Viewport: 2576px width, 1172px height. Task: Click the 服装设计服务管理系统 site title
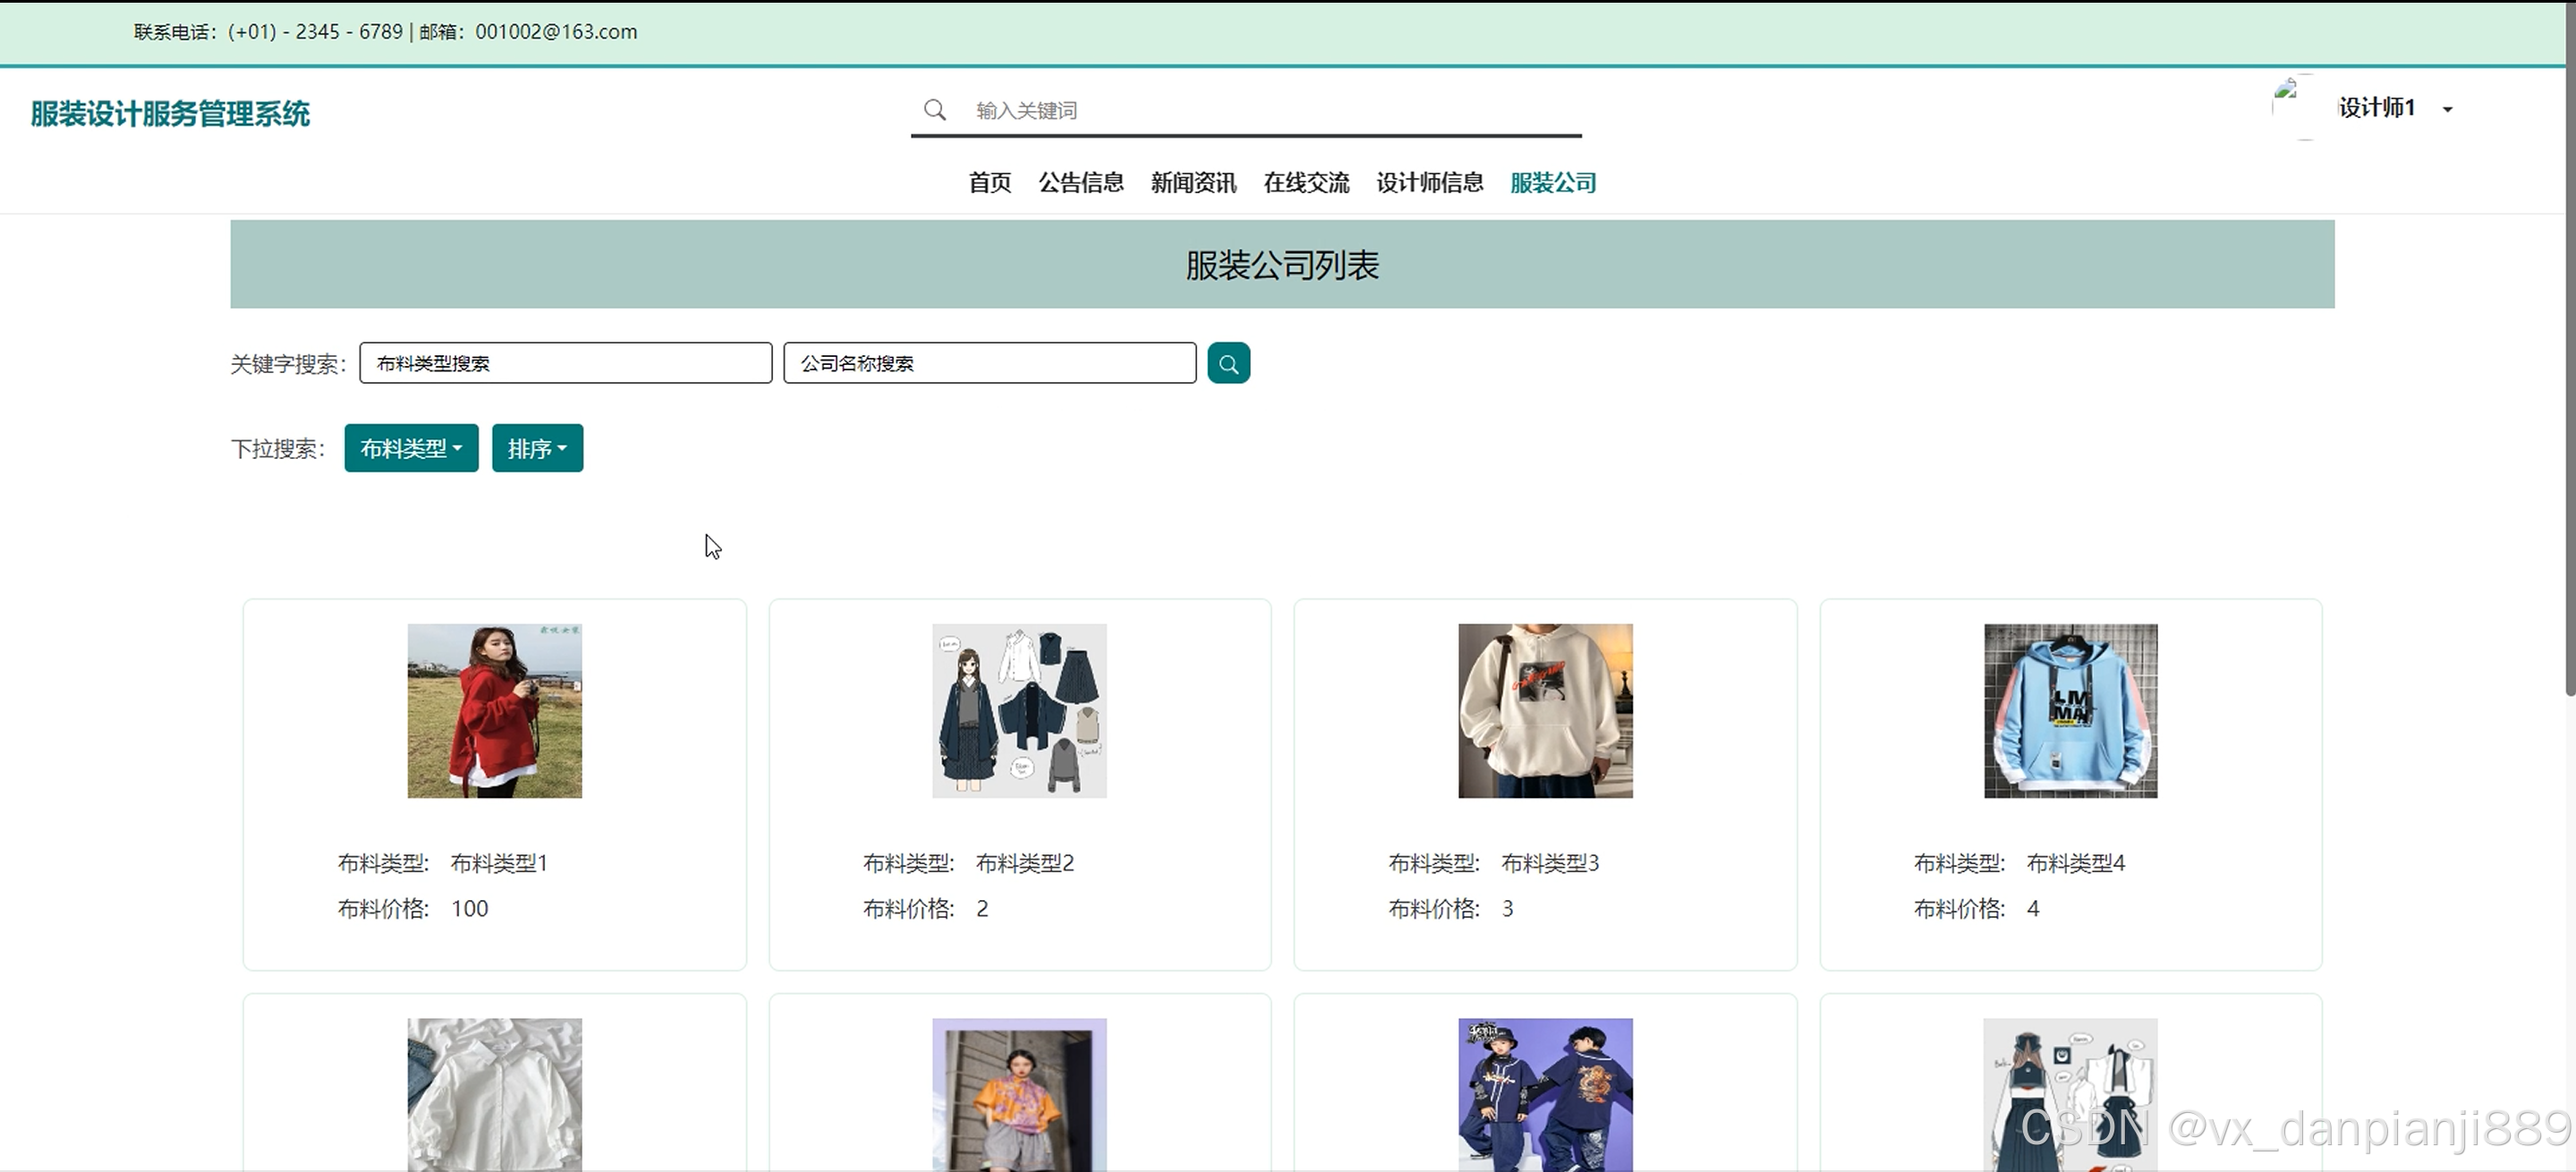pyautogui.click(x=170, y=114)
